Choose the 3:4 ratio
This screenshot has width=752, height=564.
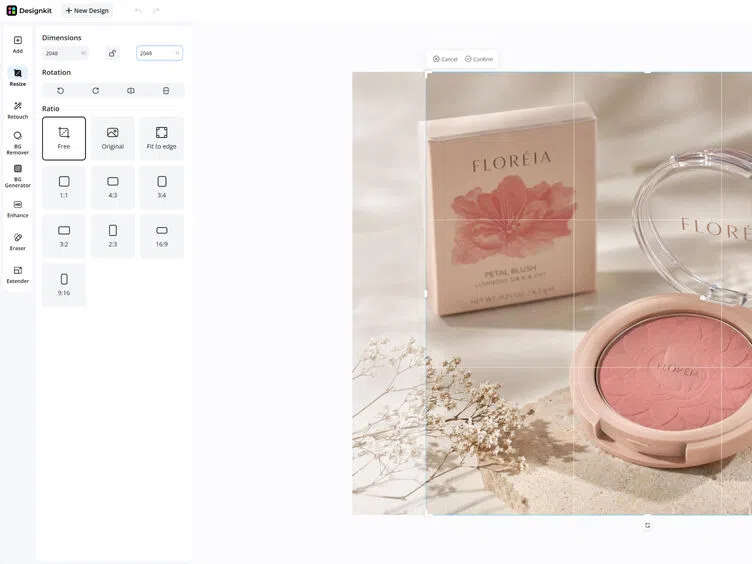pos(162,187)
